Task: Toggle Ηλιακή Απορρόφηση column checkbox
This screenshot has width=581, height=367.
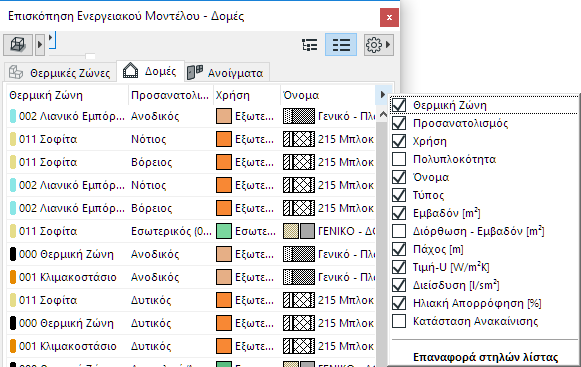Action: click(x=399, y=303)
